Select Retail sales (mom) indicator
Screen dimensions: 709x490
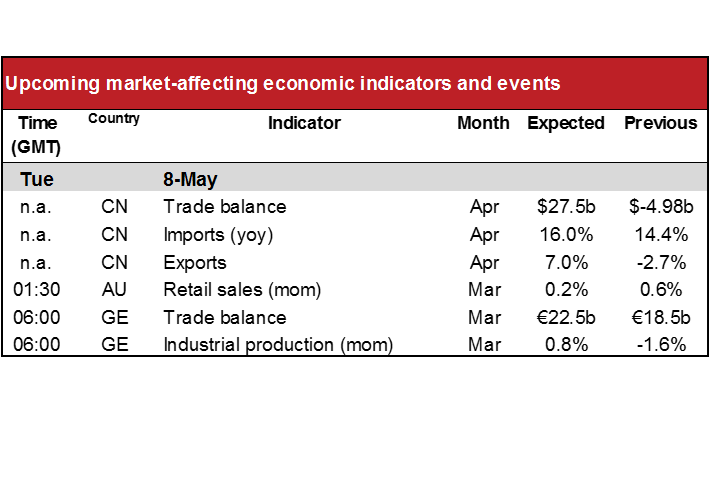[242, 290]
